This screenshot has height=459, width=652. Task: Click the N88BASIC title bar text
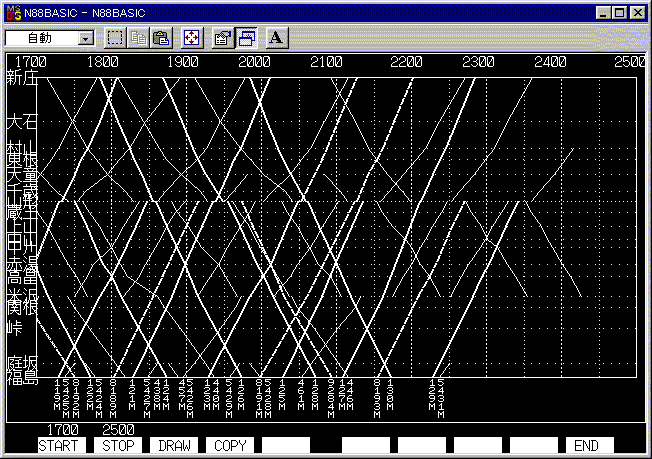(85, 13)
